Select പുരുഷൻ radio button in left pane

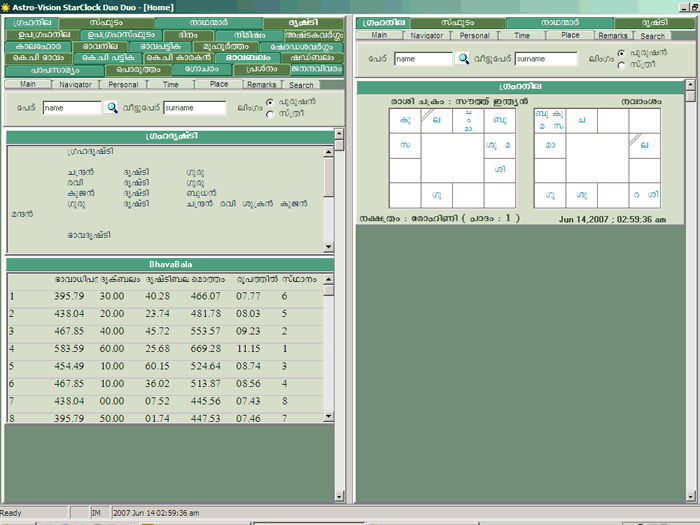(270, 102)
